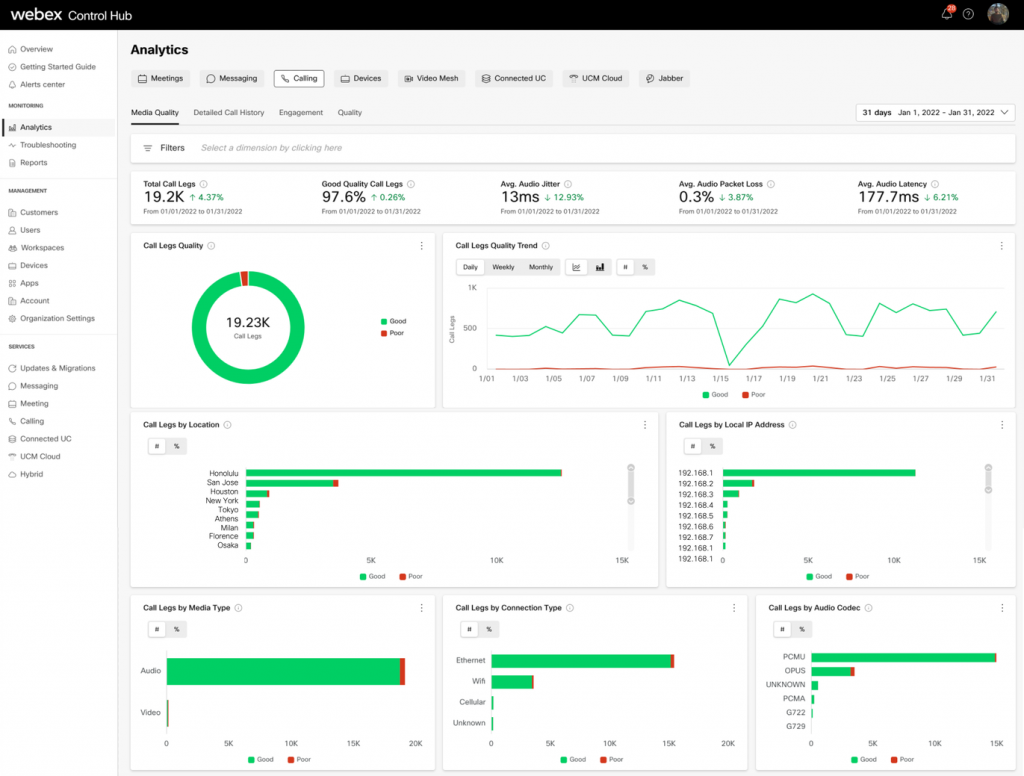This screenshot has height=776, width=1024.
Task: Switch to the Detailed Call History tab
Action: (x=227, y=112)
